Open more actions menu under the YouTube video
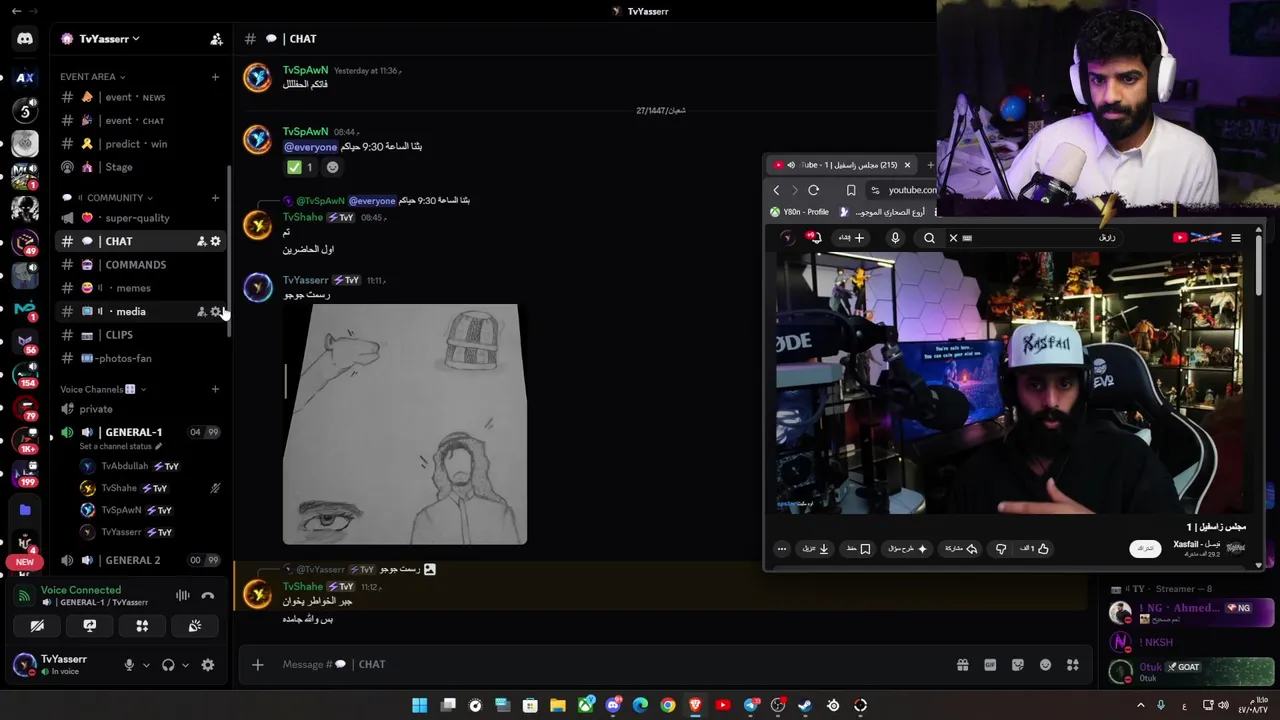Viewport: 1280px width, 720px height. coord(782,549)
